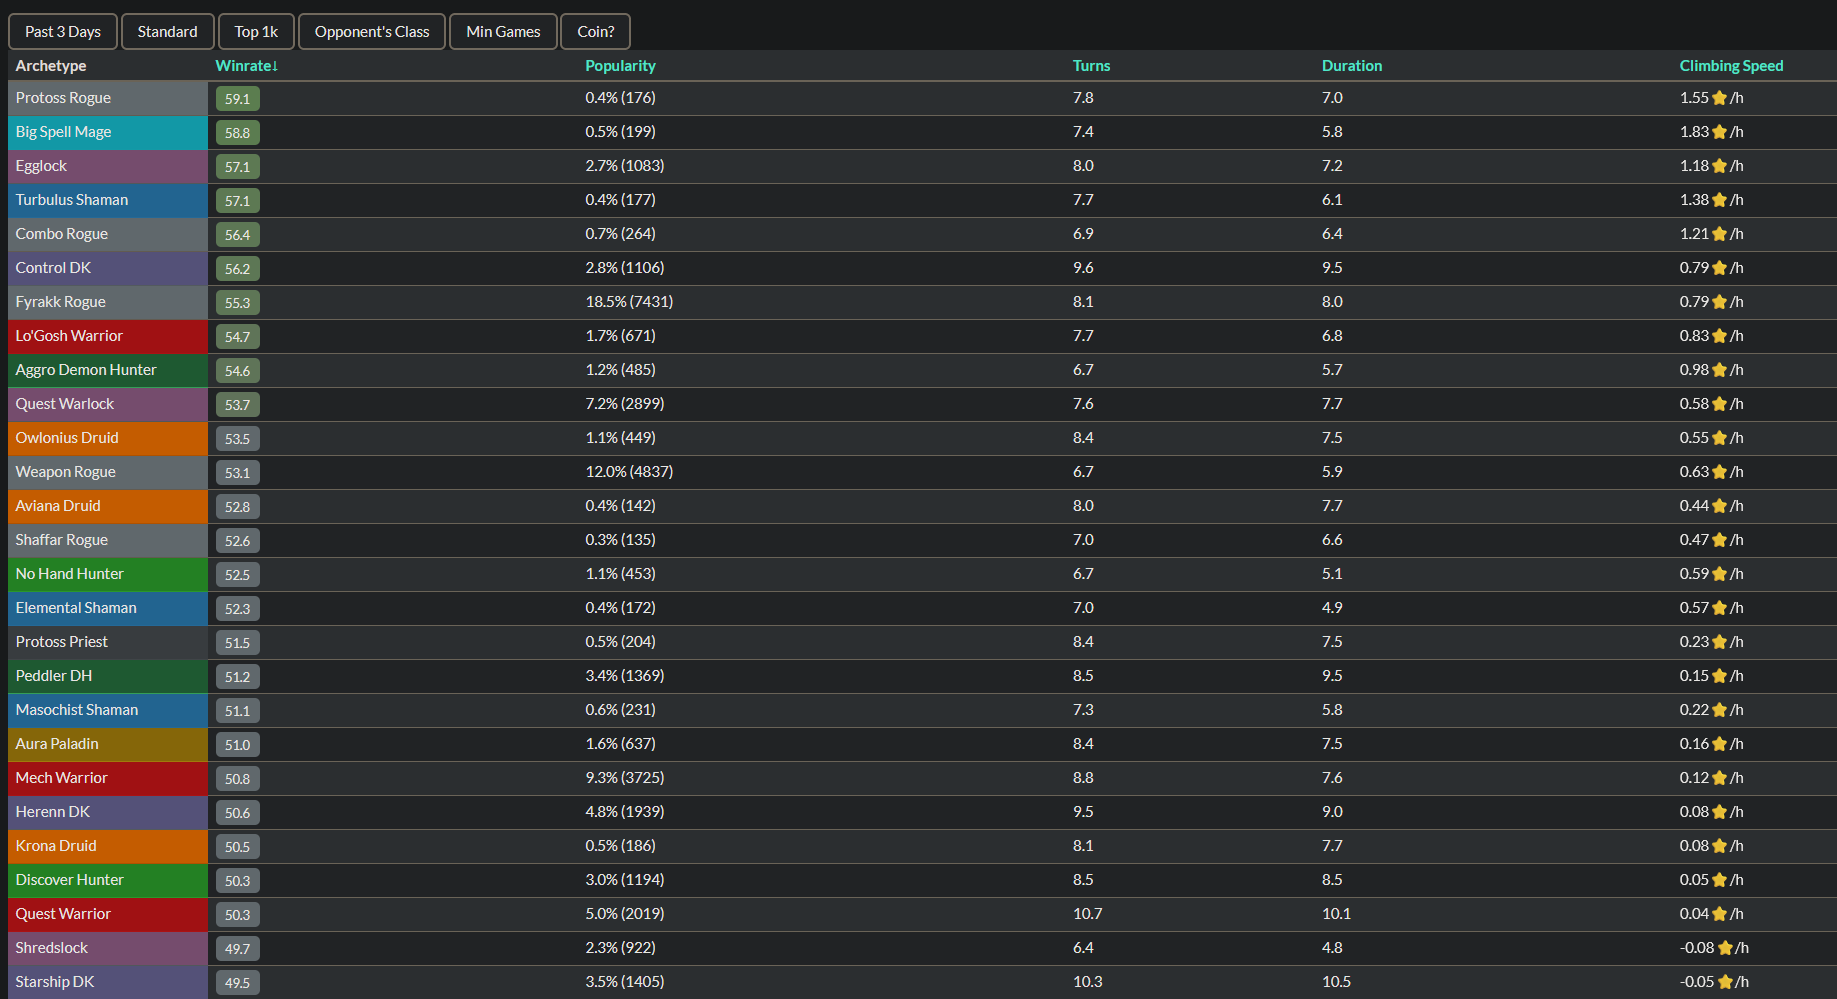Open the Big Spell Mage archetype
Viewport: 1837px width, 999px height.
pyautogui.click(x=108, y=132)
